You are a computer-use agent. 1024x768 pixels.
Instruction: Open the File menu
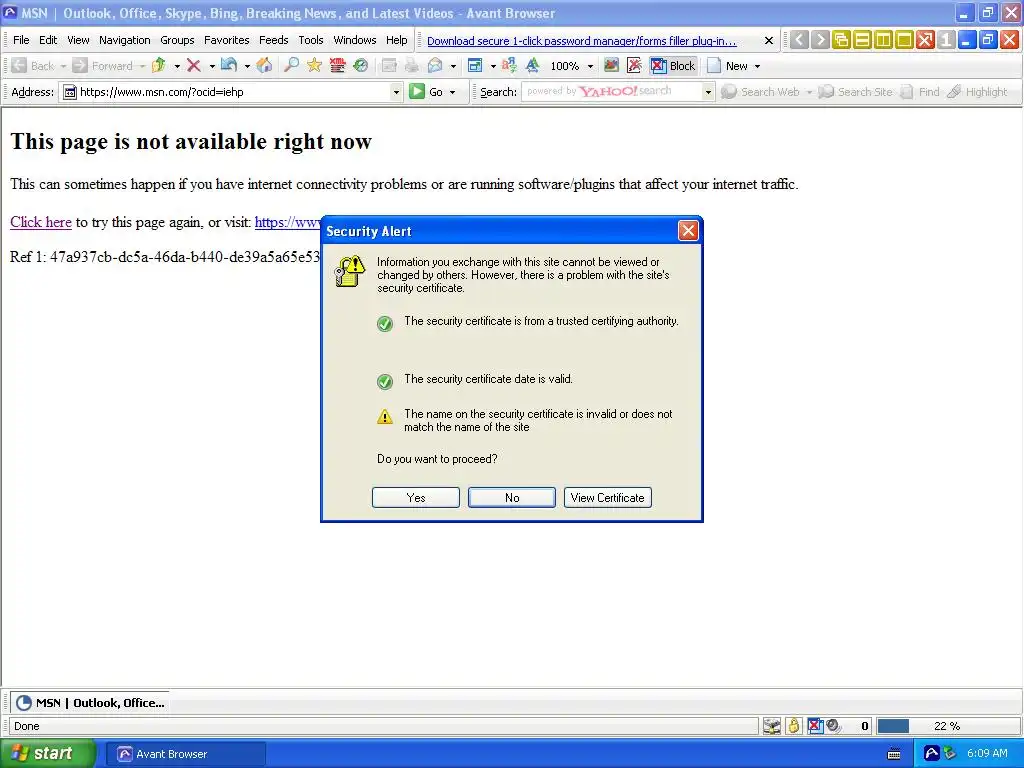click(x=21, y=40)
